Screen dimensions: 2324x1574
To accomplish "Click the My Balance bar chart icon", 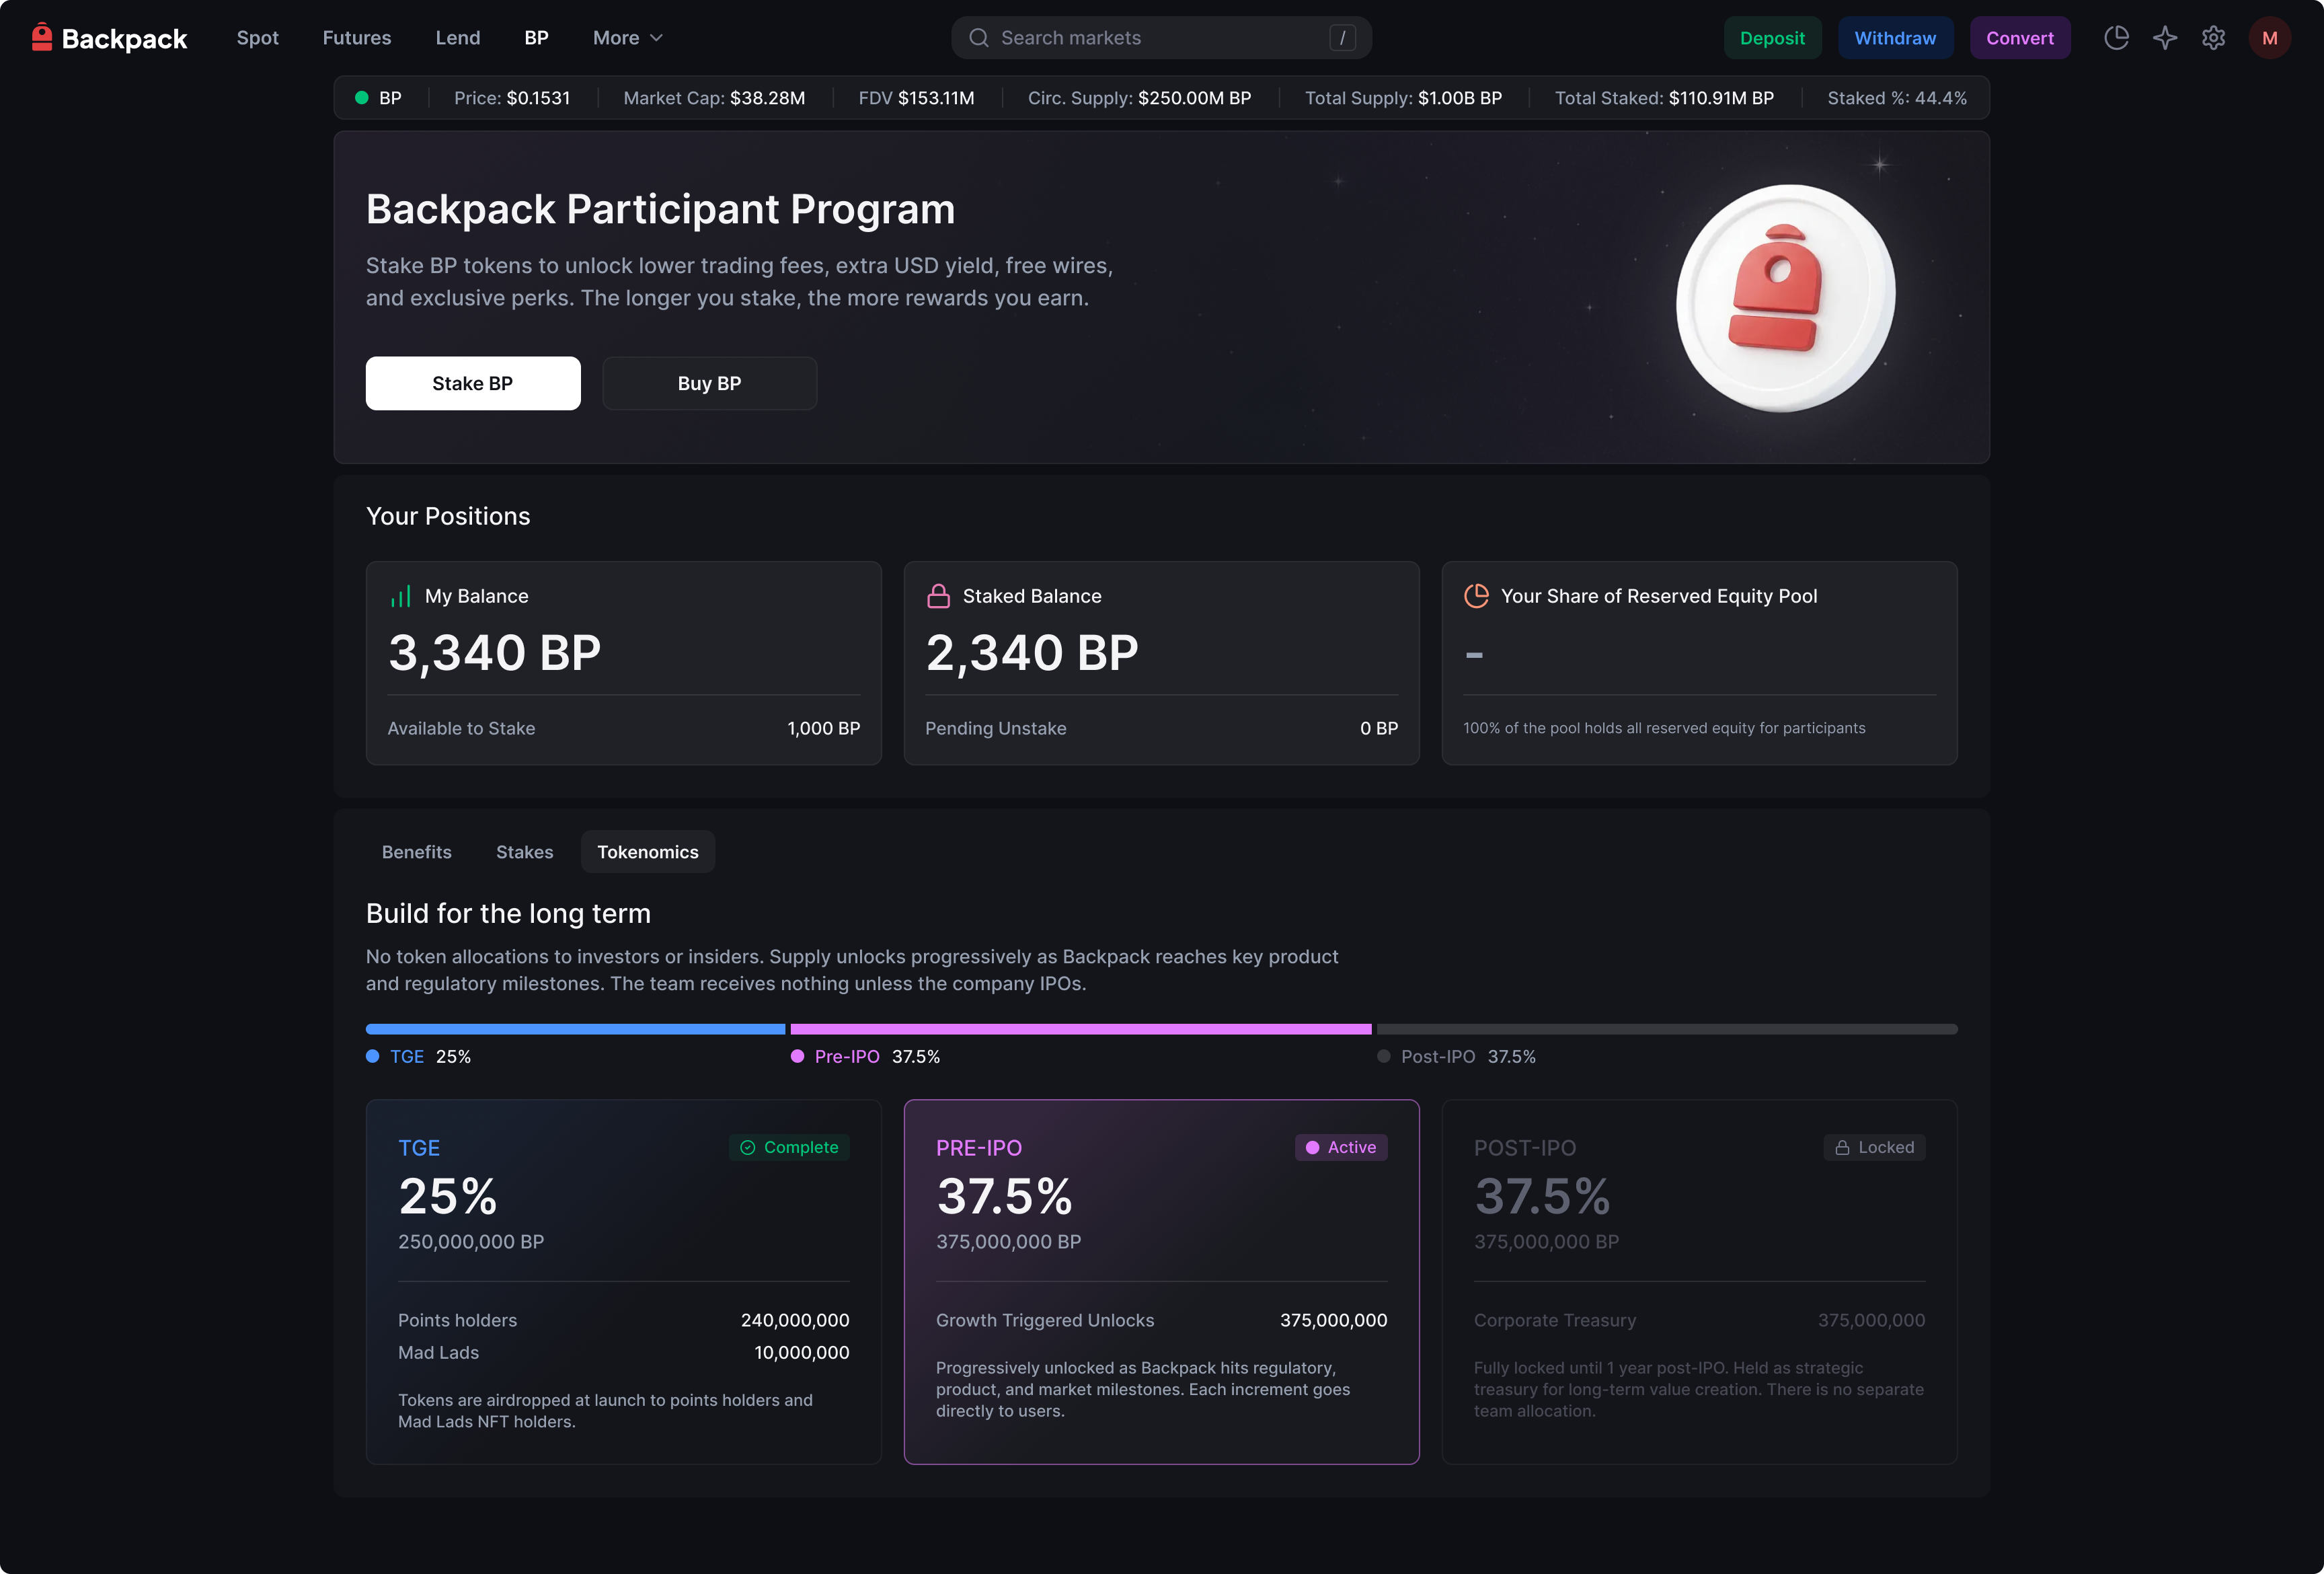I will [400, 597].
